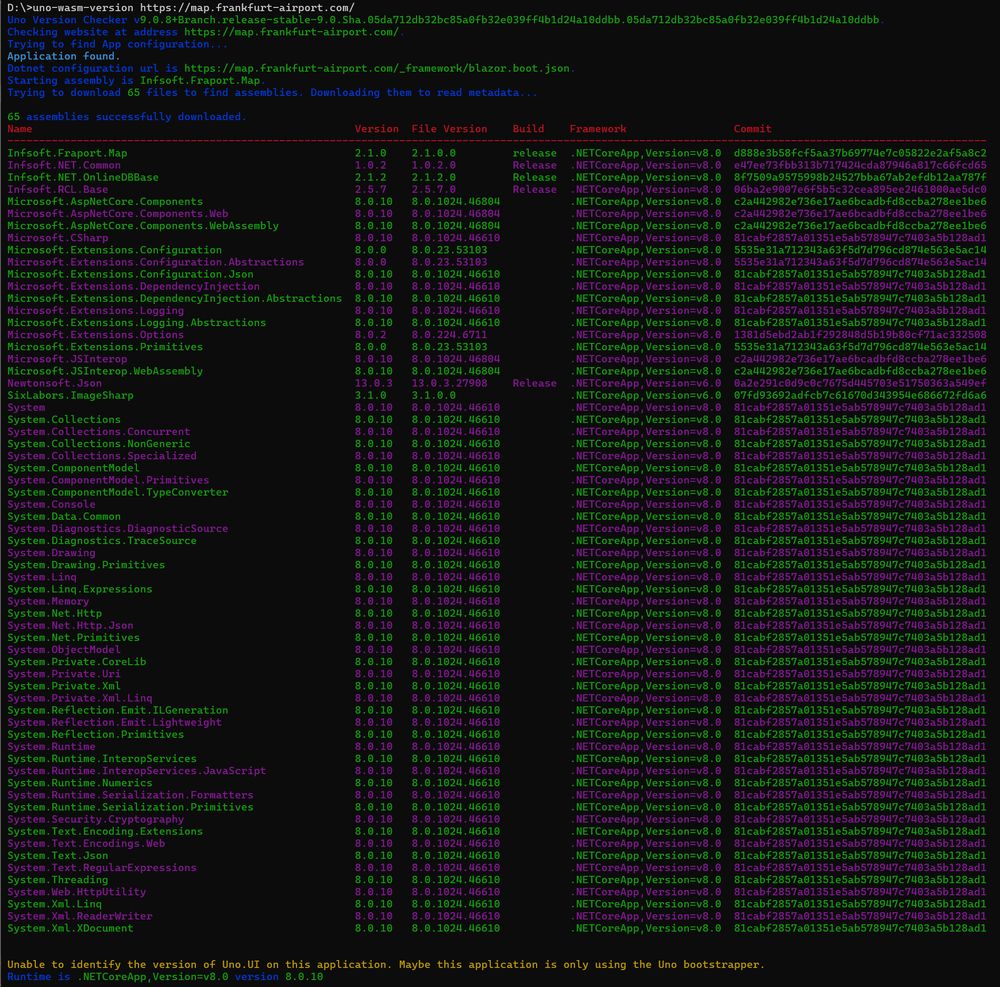Click the 'System.Linq.Expressions' assembly name
This screenshot has width=1000, height=987.
[80, 589]
